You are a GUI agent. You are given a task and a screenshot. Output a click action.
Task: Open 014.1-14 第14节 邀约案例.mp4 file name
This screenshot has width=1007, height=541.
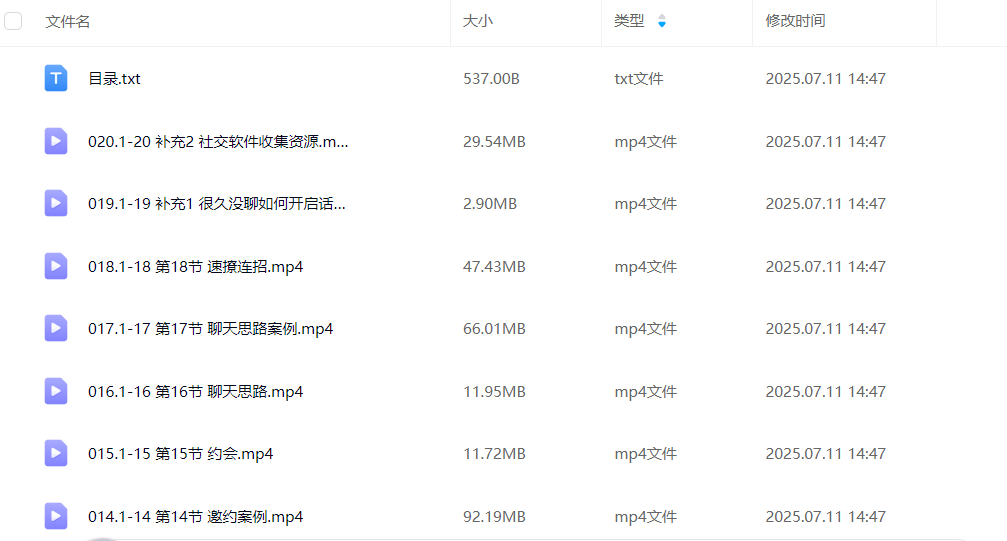tap(195, 517)
